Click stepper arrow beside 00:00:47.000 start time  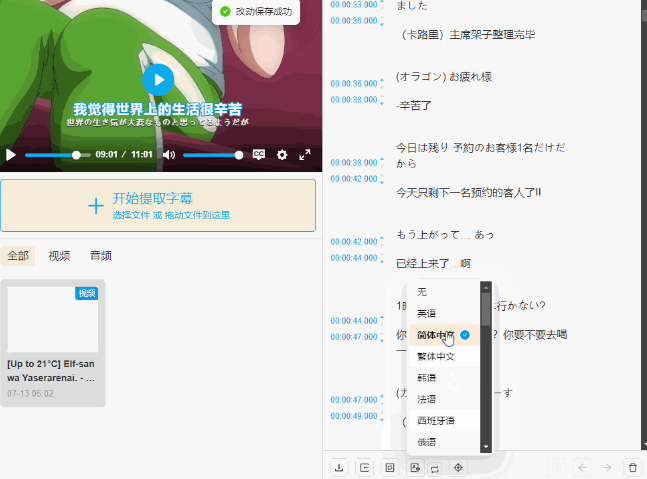(x=382, y=400)
